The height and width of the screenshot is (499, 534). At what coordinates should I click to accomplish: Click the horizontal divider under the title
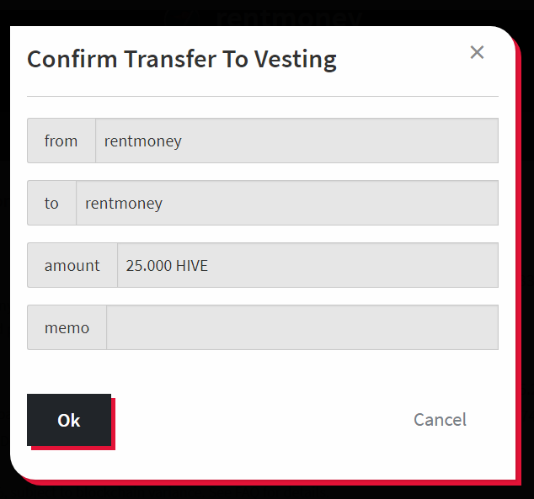263,96
